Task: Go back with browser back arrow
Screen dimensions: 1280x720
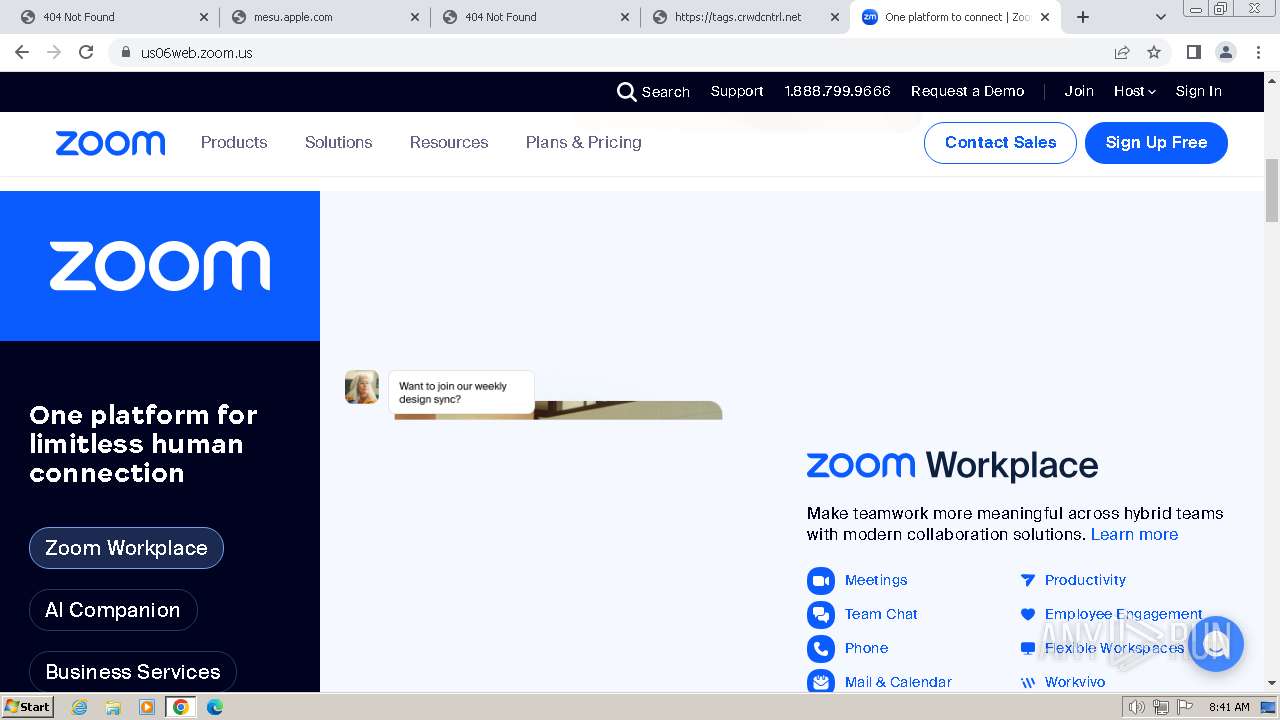Action: [22, 52]
